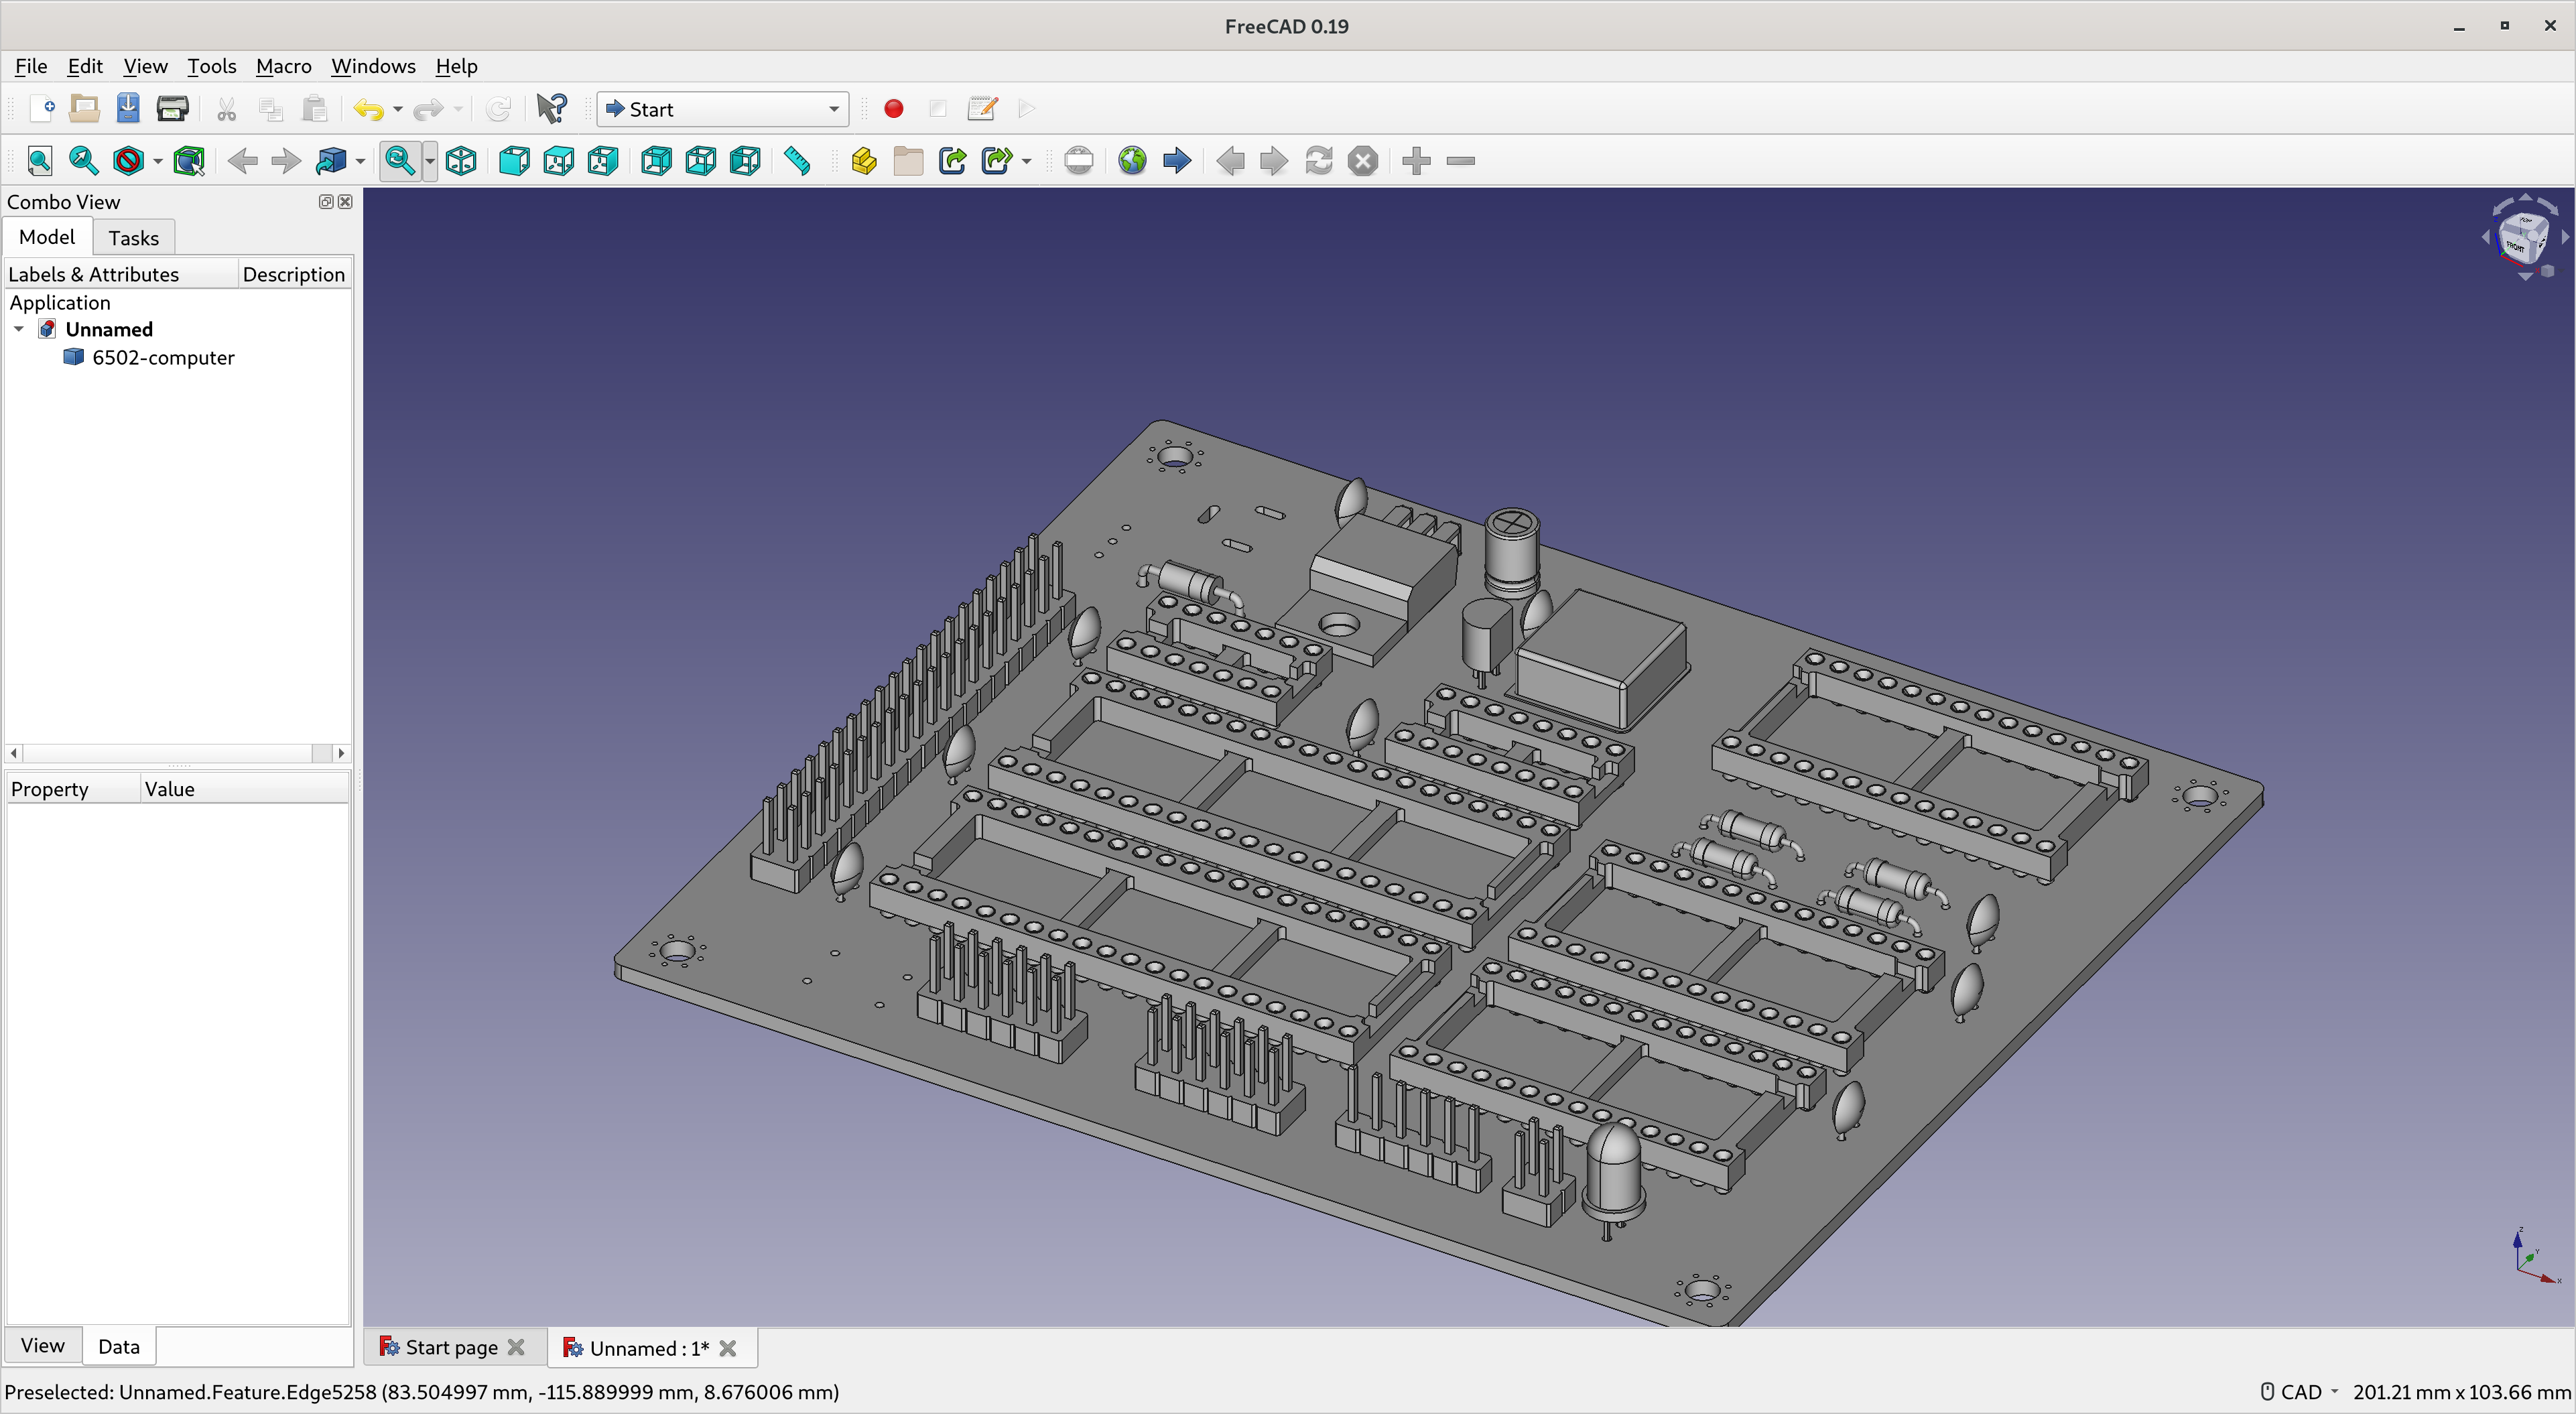
Task: Toggle Combo View floating panel button
Action: 326,202
